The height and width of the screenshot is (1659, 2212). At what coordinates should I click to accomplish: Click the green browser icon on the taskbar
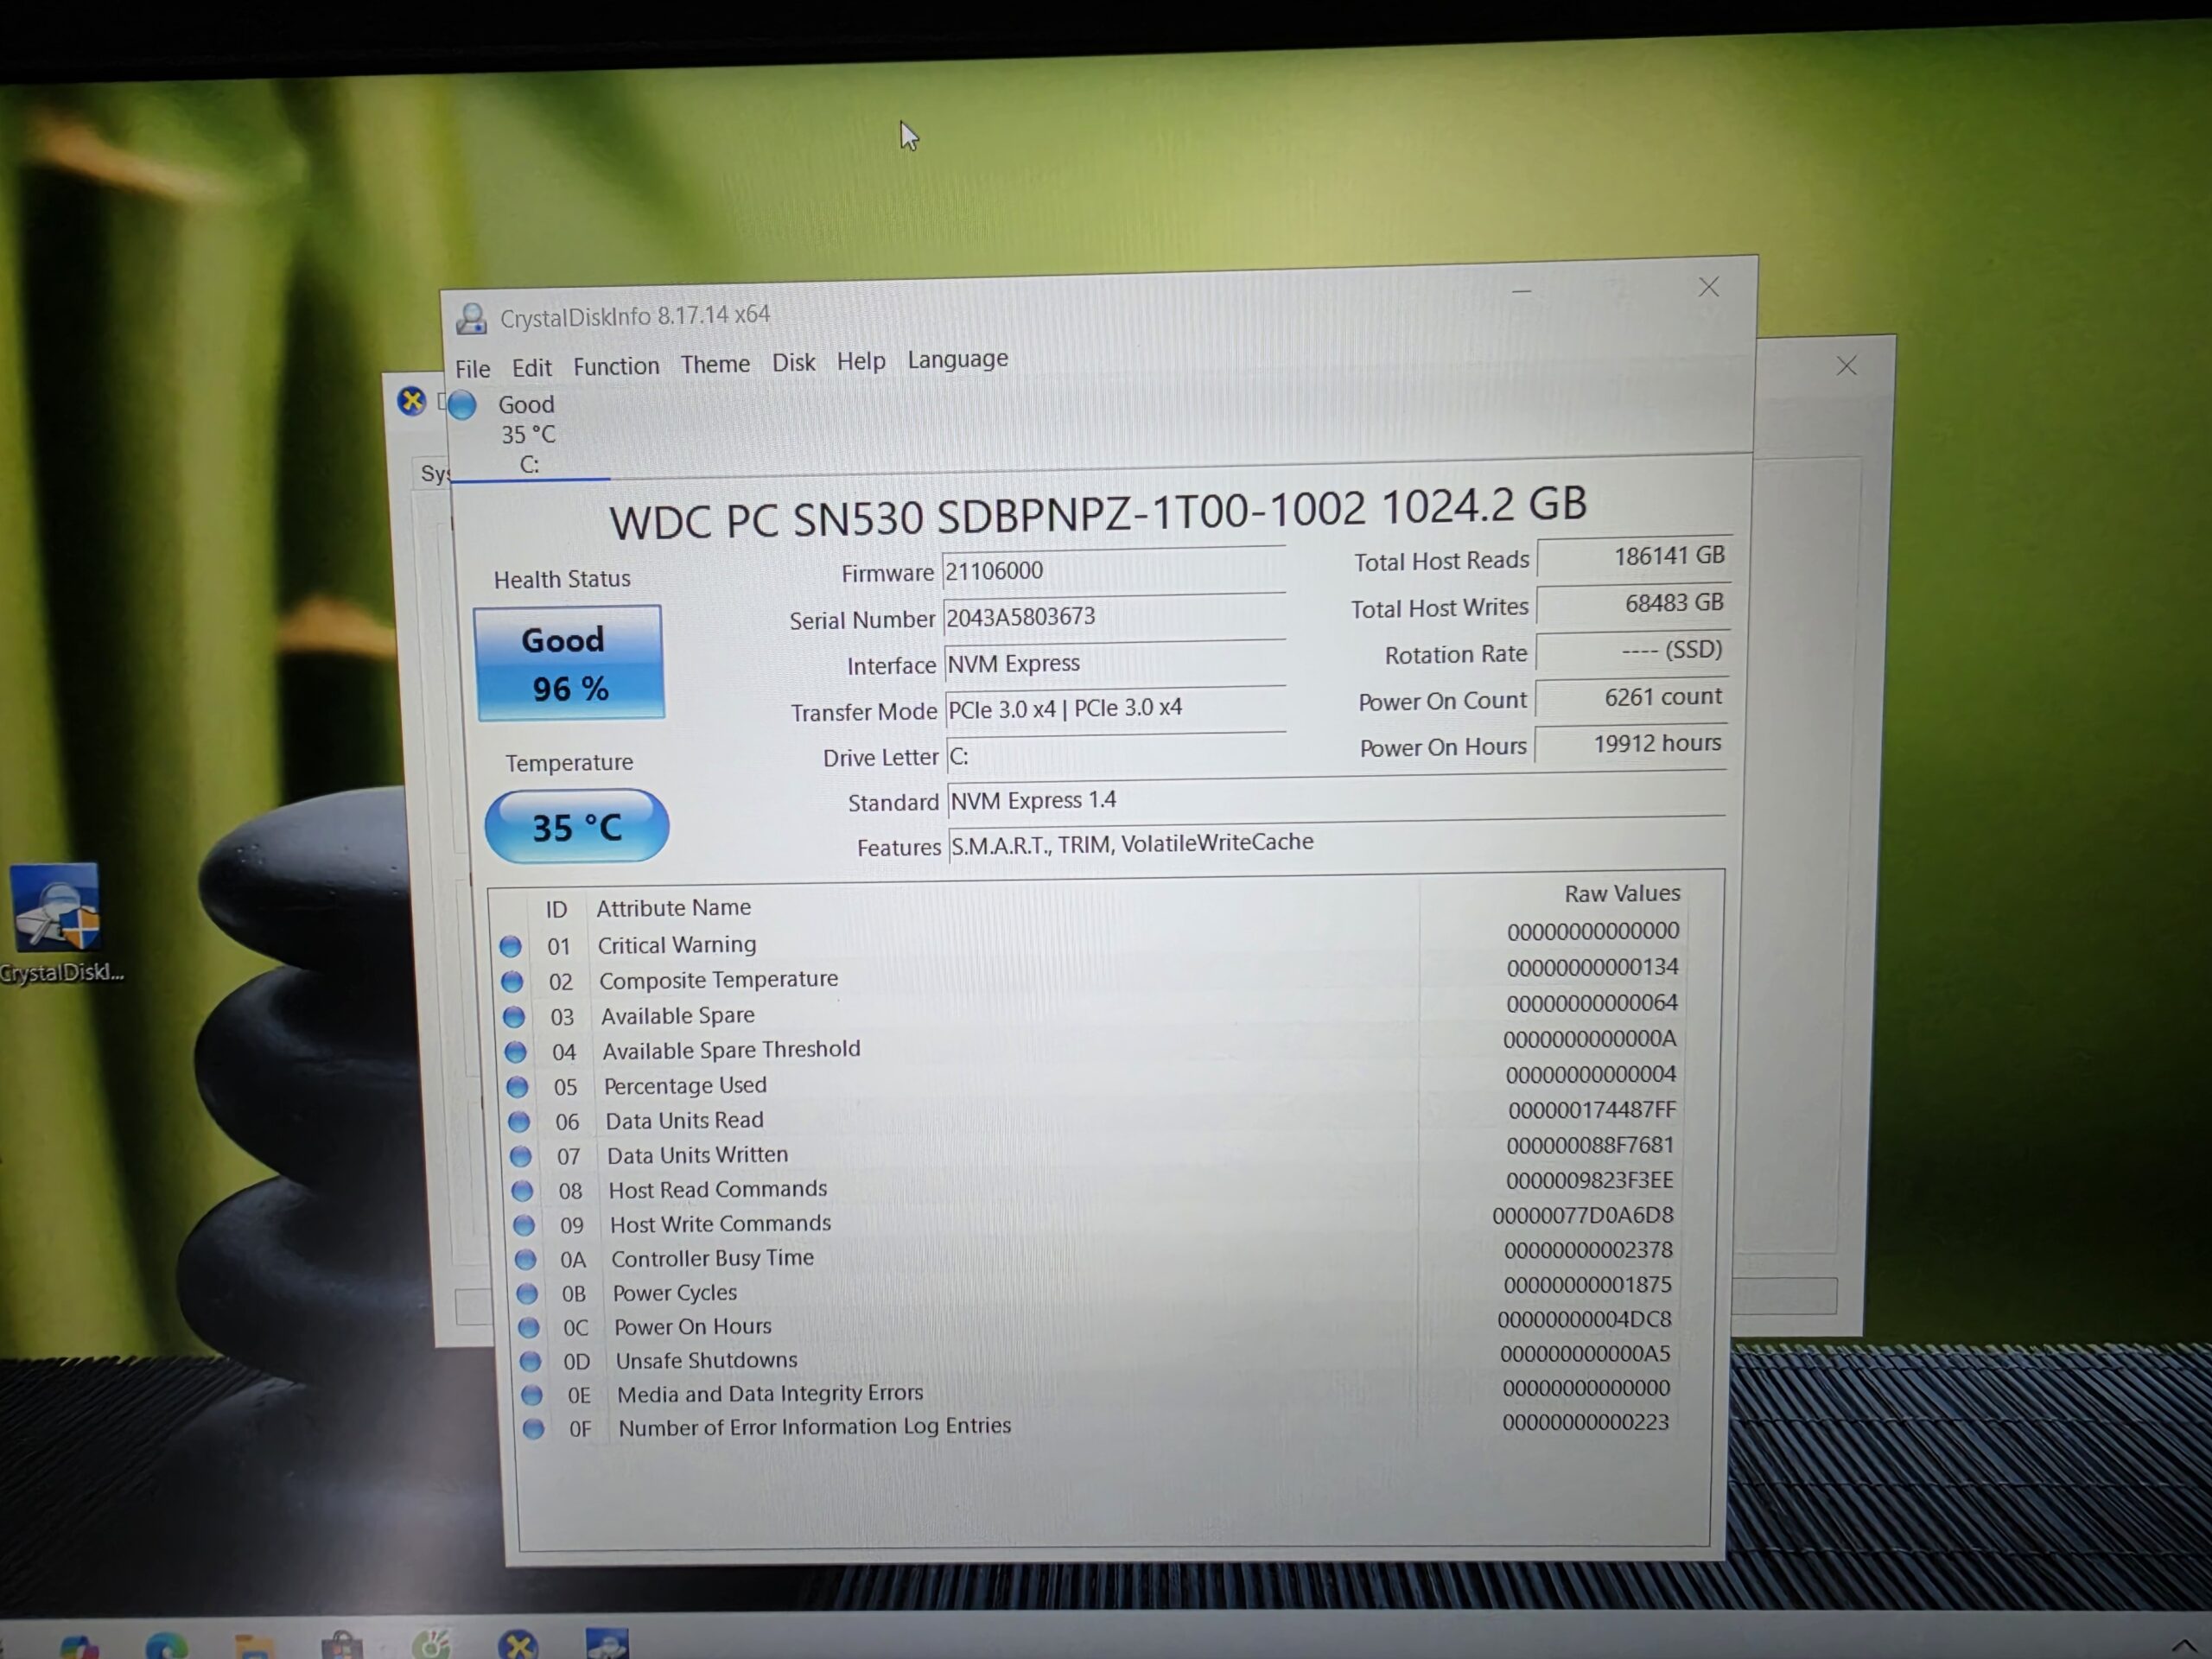coord(431,1645)
